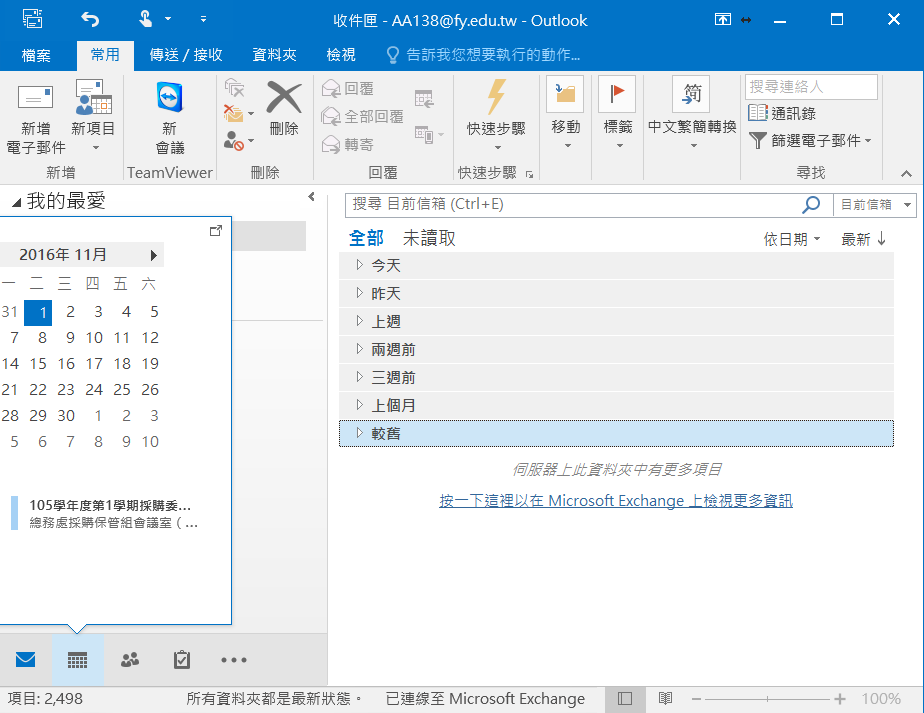Screen dimensions: 924x713
Task: Open the 快速步驟 dialog launcher
Action: tap(529, 174)
